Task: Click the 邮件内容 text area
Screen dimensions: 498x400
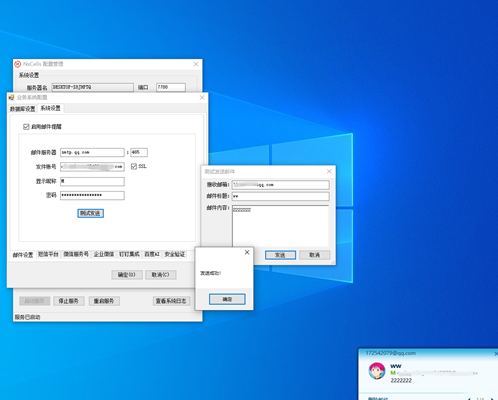Action: coord(281,226)
